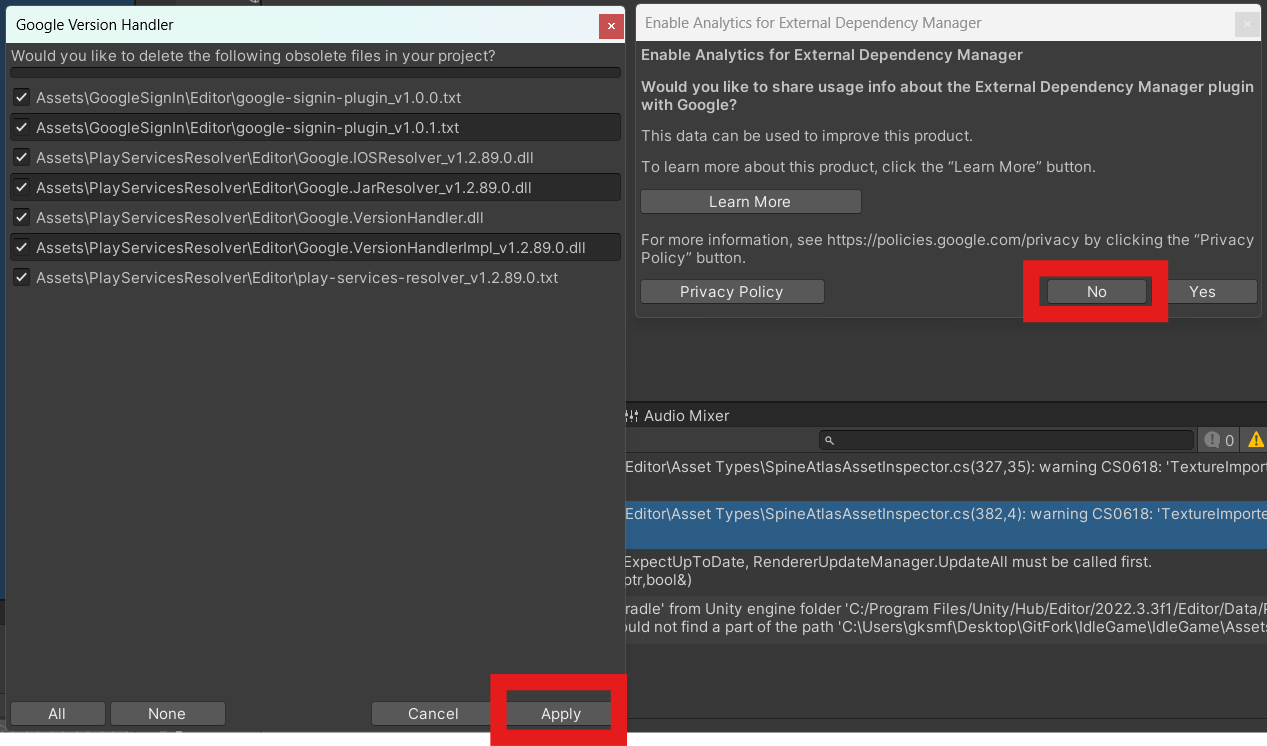Toggle play-services-resolver_v1.2.89.0.txt checkbox
This screenshot has width=1267, height=746.
(x=21, y=278)
